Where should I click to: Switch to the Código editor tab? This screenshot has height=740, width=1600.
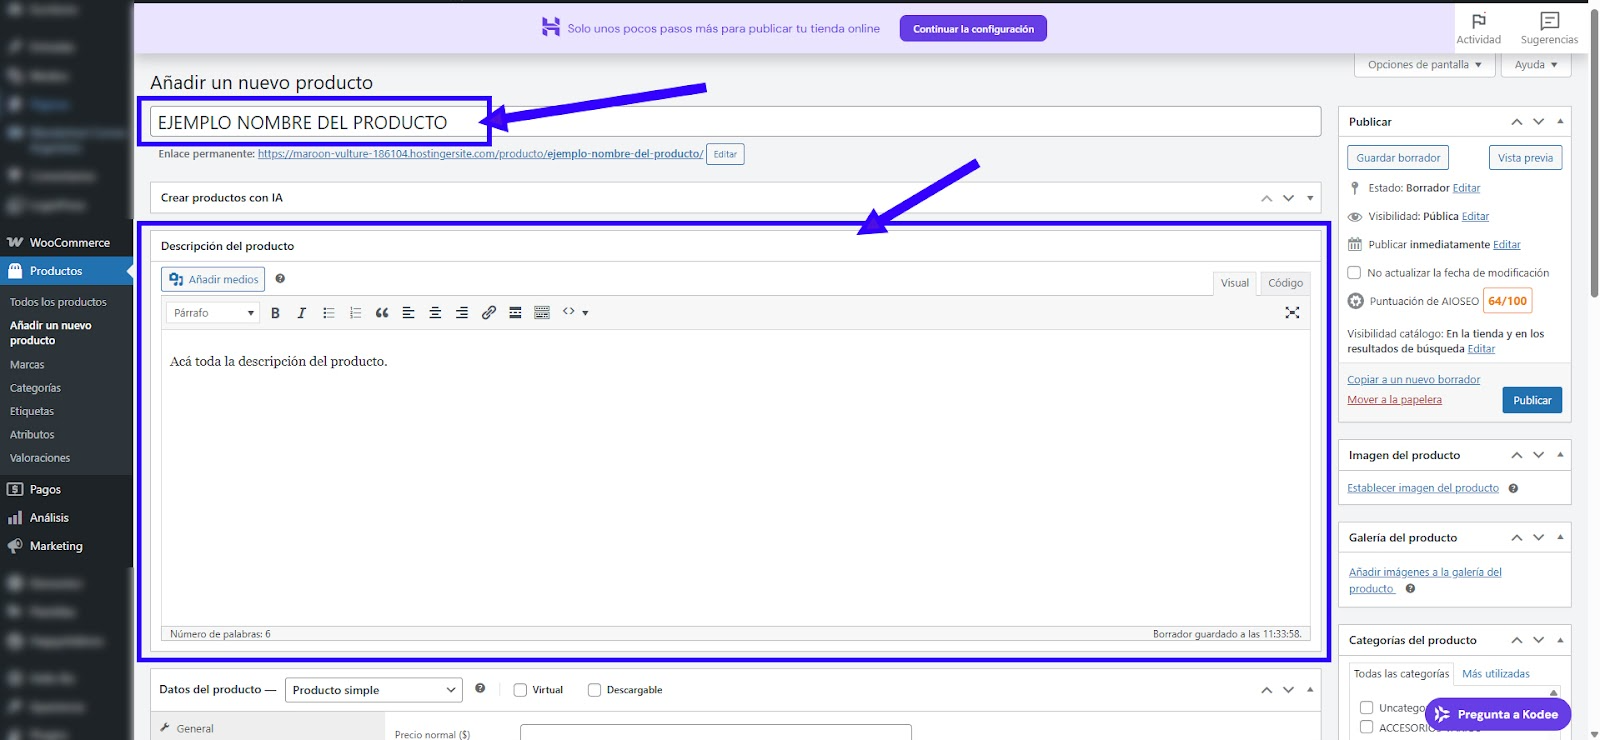pyautogui.click(x=1285, y=283)
